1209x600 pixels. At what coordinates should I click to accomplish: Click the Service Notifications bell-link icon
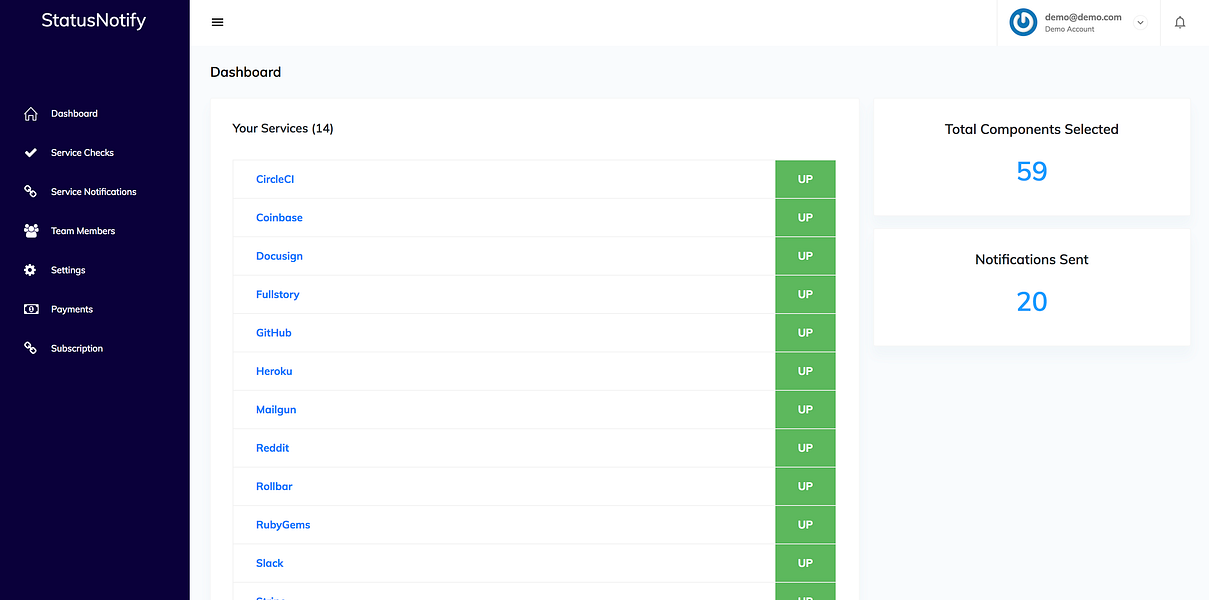click(32, 191)
